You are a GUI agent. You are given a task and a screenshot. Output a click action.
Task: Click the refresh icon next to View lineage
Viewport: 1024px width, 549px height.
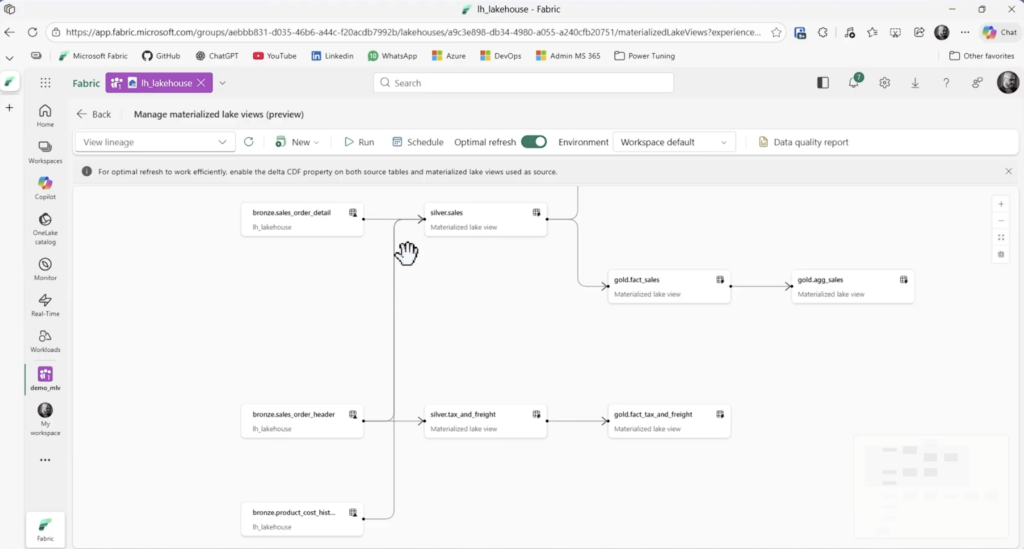(249, 142)
